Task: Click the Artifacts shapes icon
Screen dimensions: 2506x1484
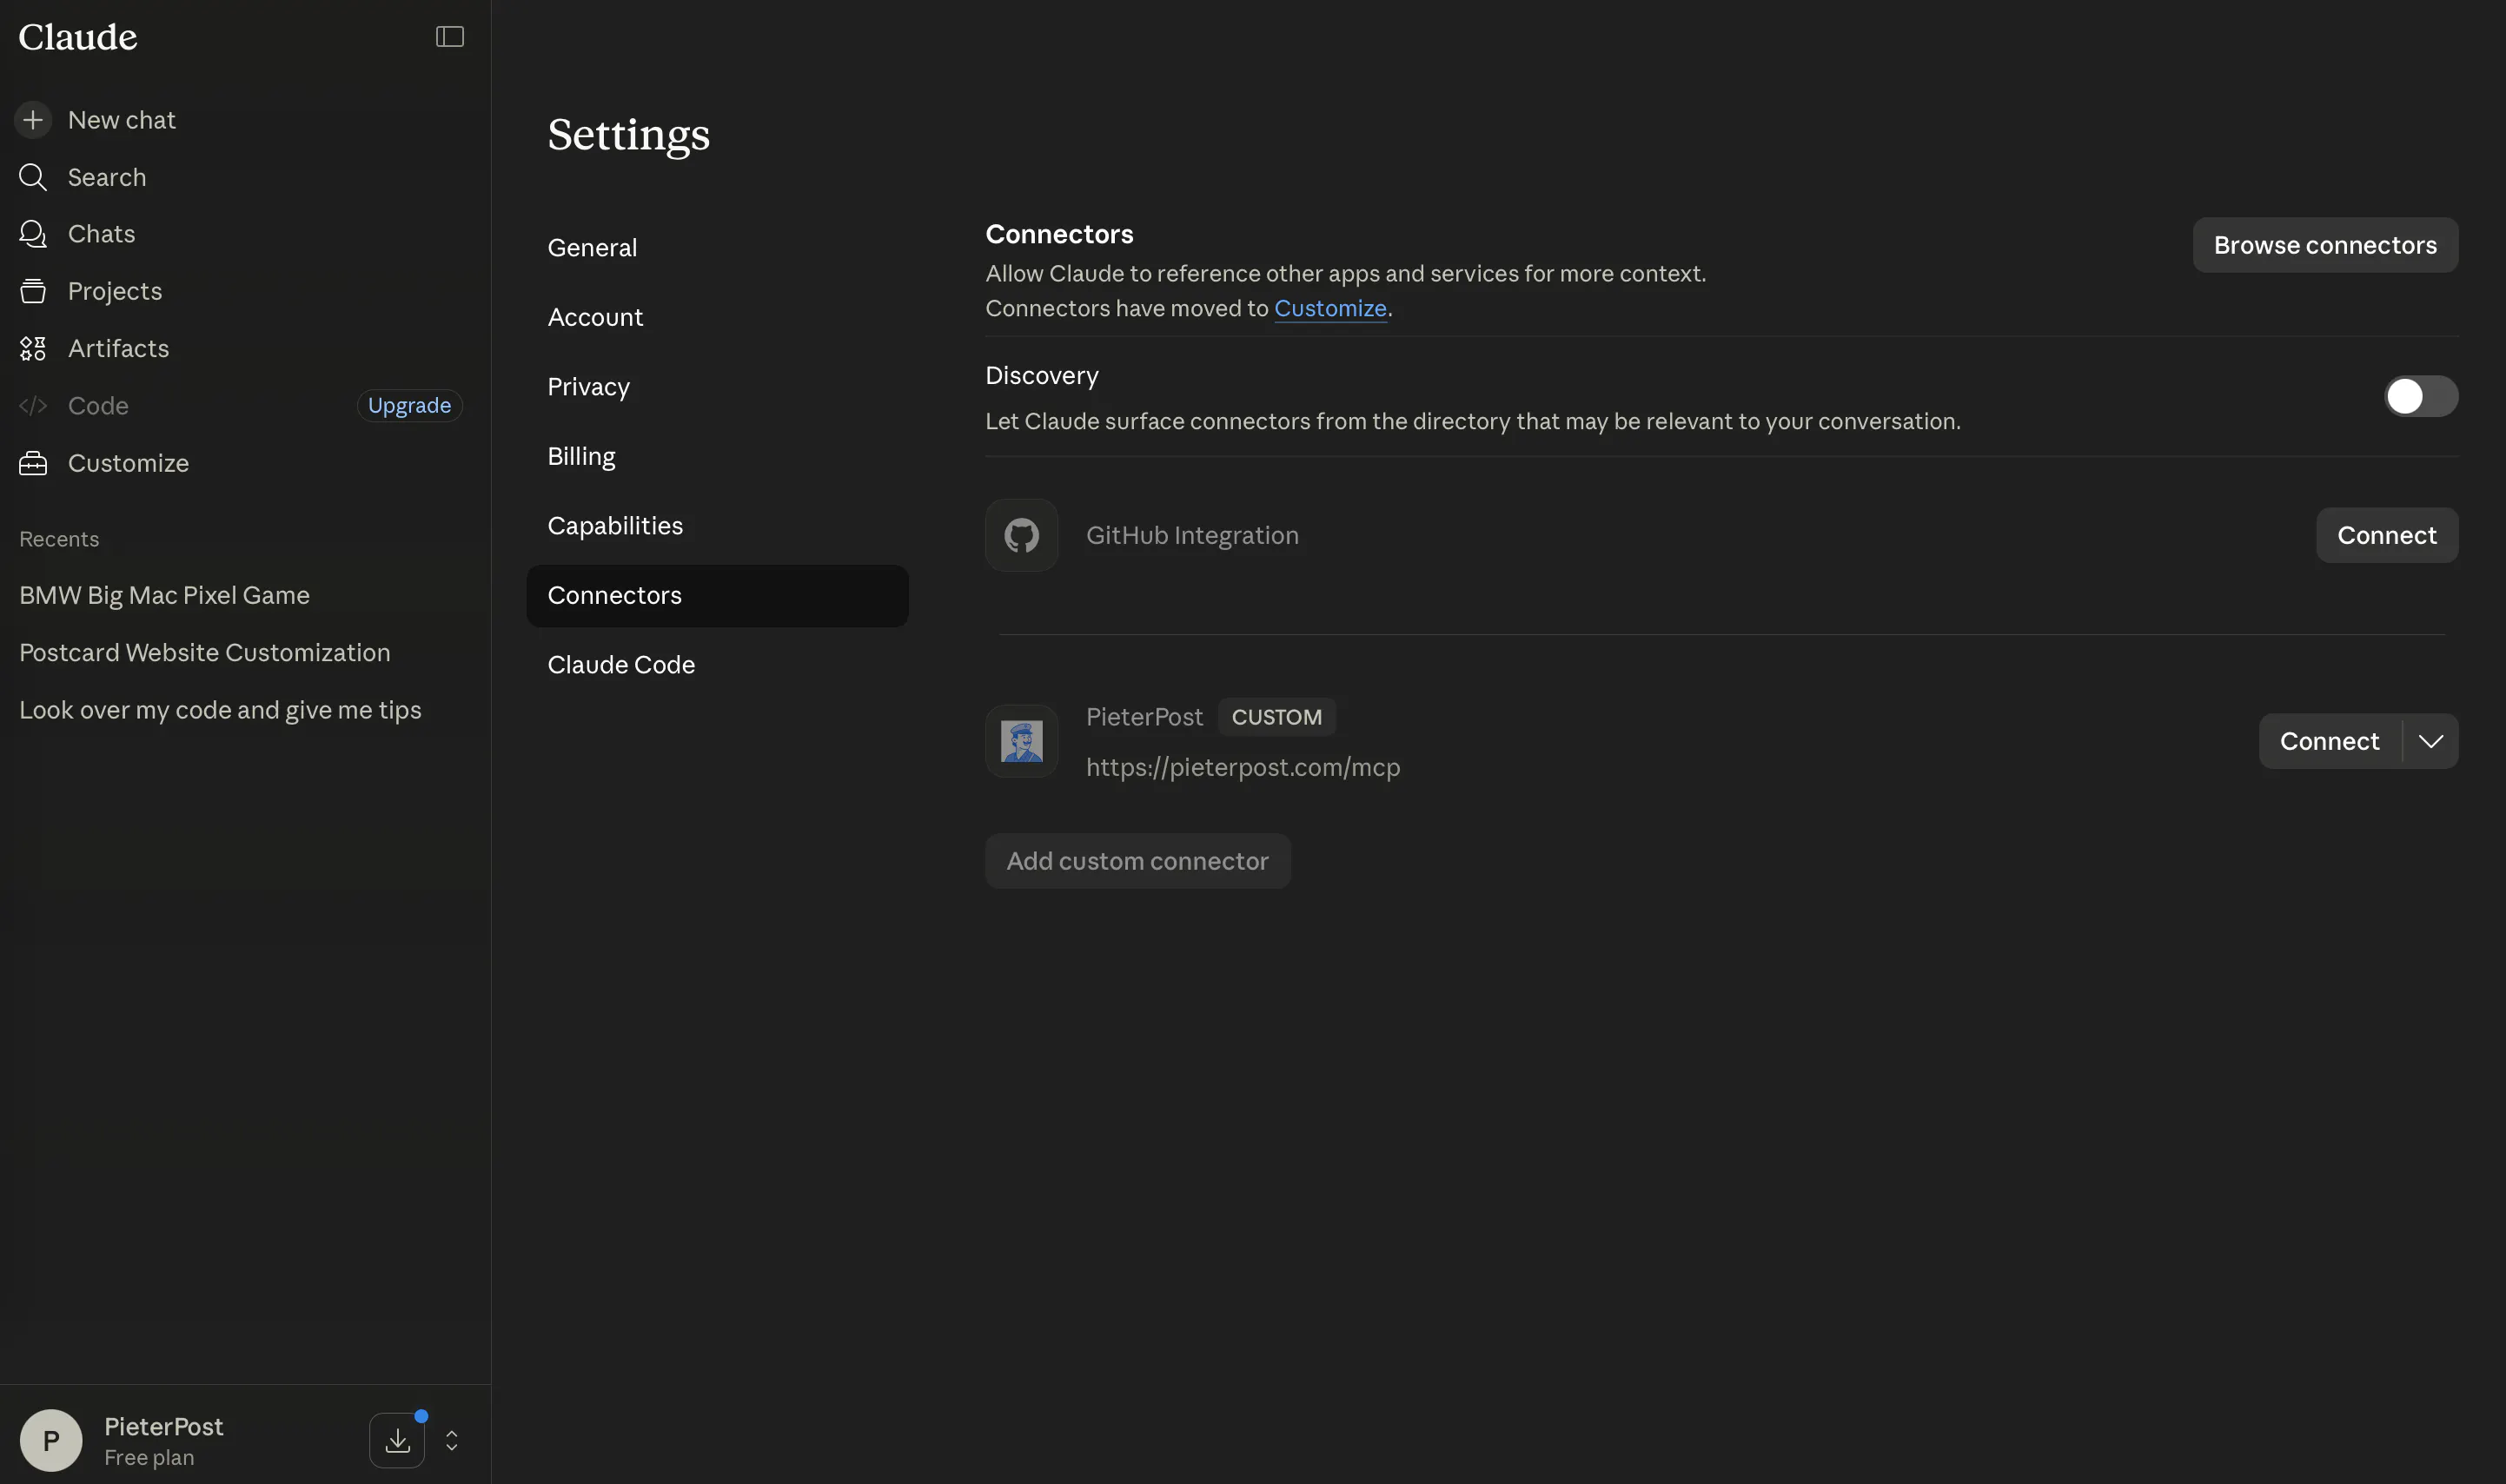Action: (33, 348)
